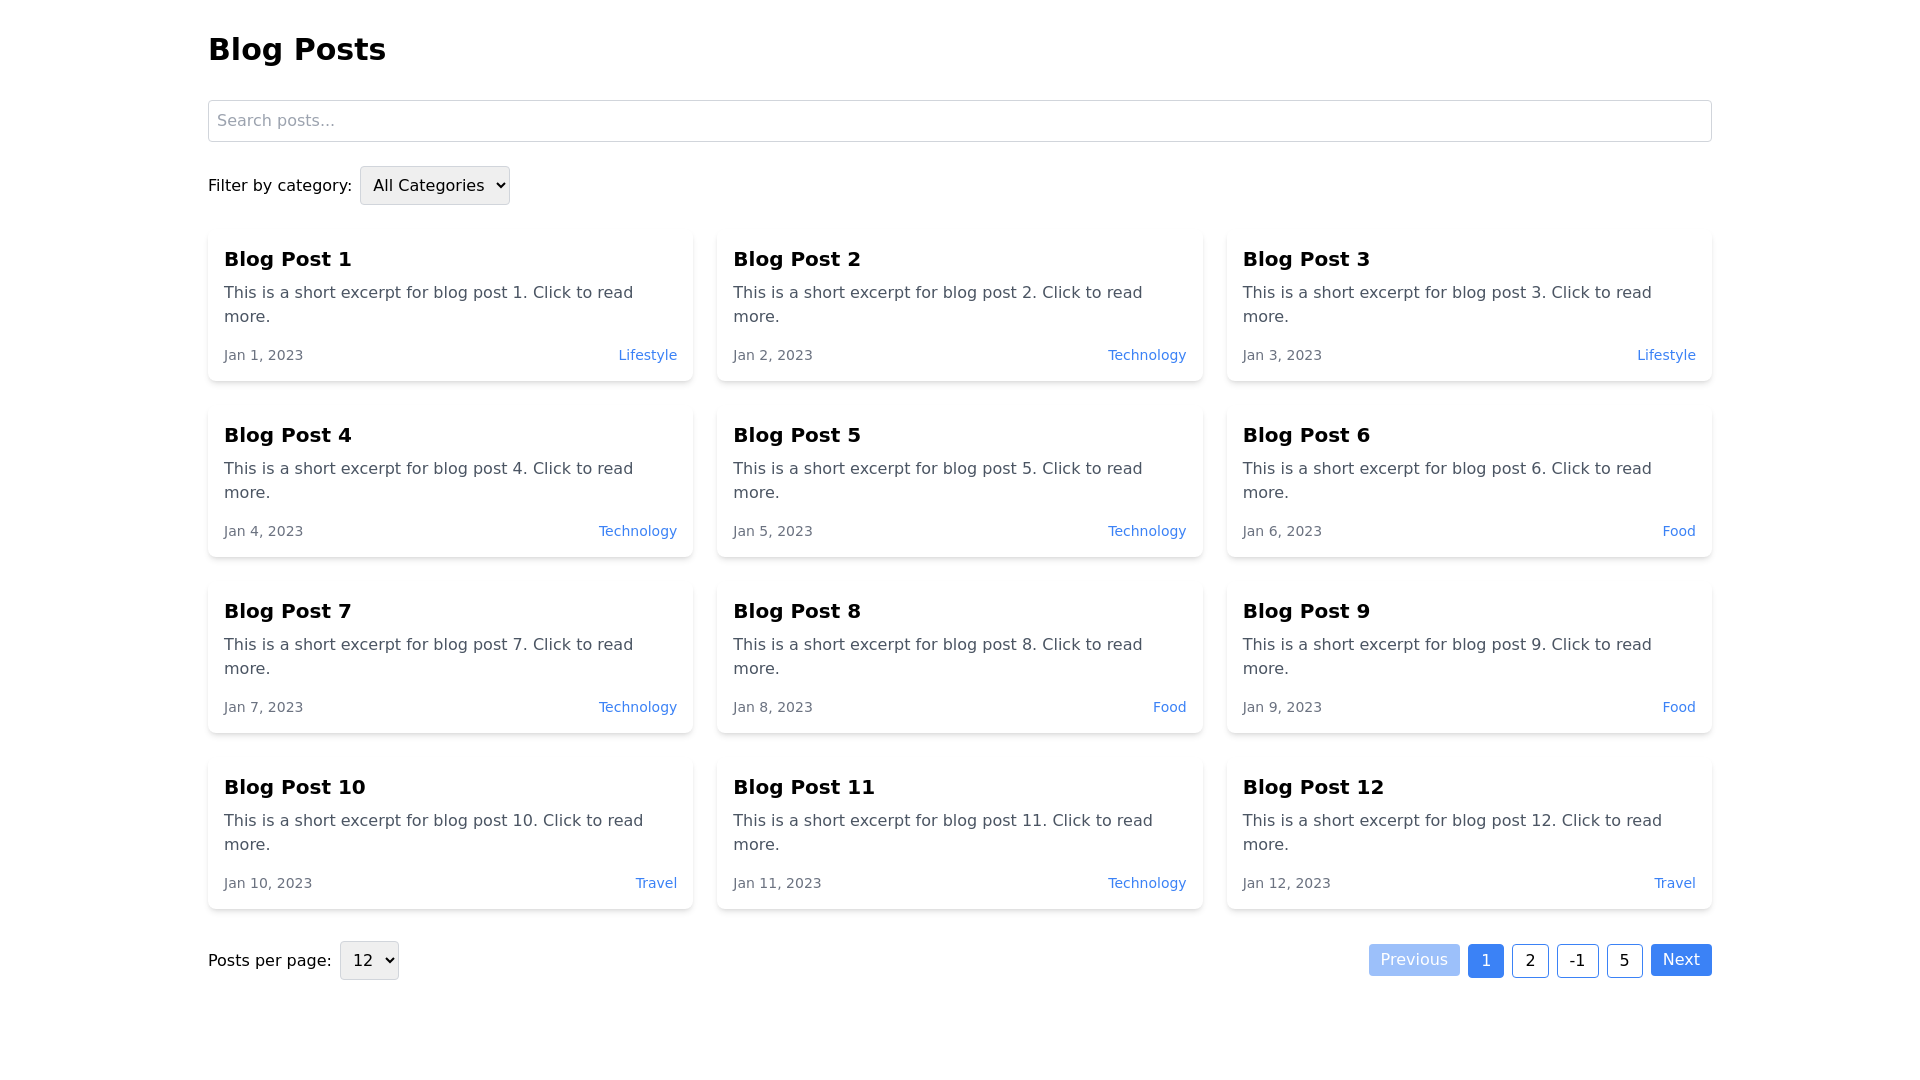Click the -1 pagination button
Viewport: 1920px width, 1080px height.
[1577, 961]
